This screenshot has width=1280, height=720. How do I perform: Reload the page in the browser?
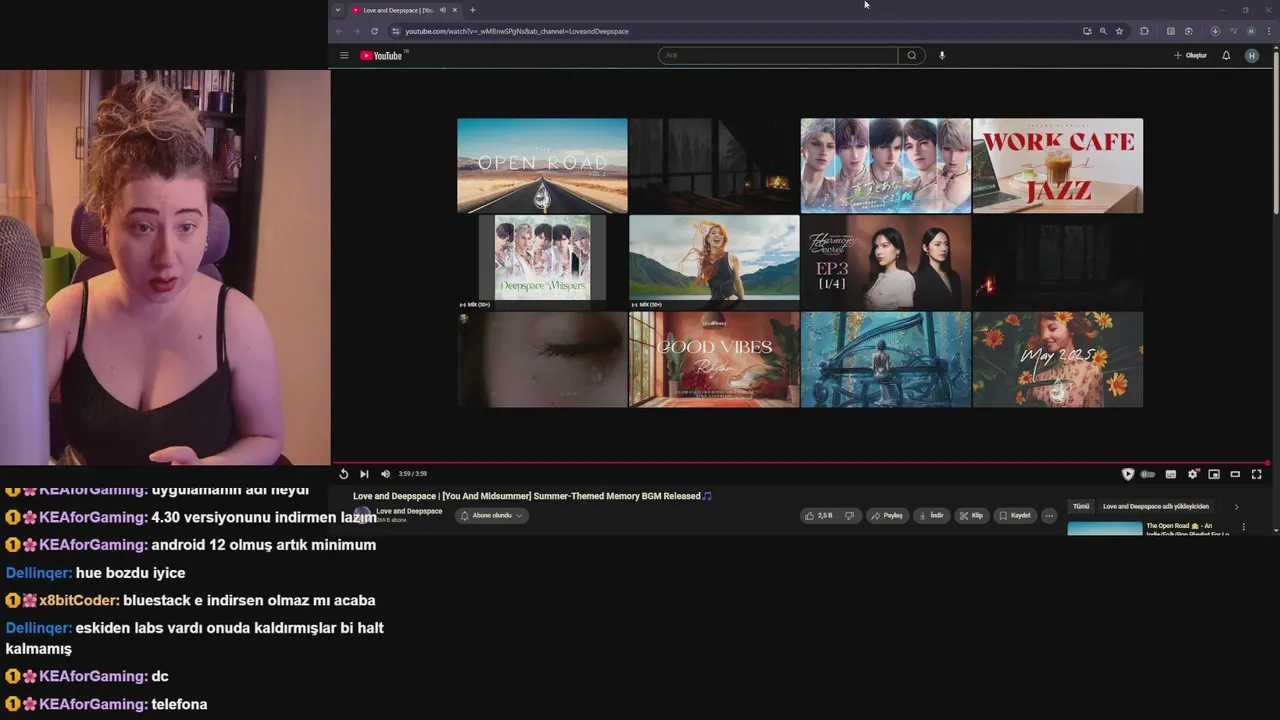(375, 31)
